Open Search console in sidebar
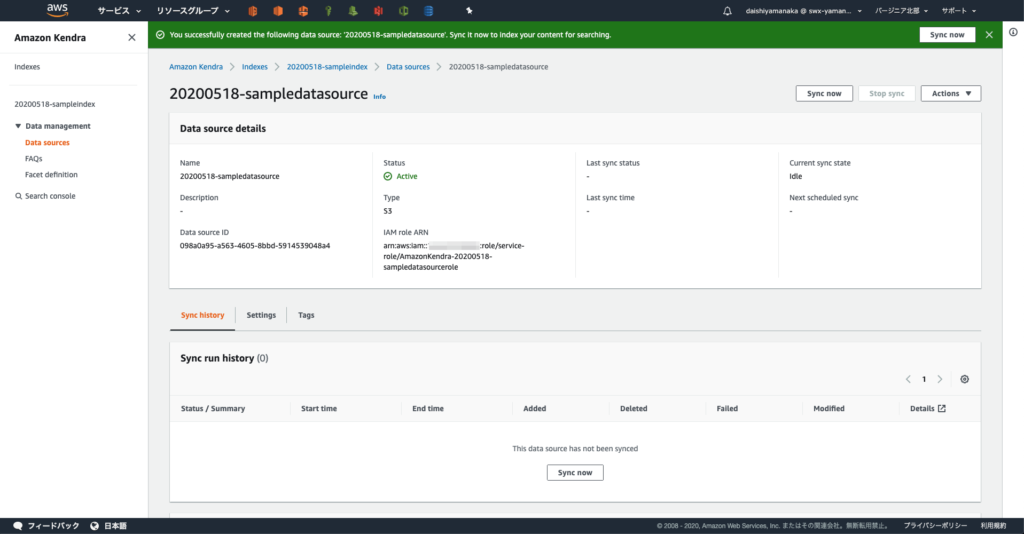The width and height of the screenshot is (1024, 534). (x=49, y=196)
